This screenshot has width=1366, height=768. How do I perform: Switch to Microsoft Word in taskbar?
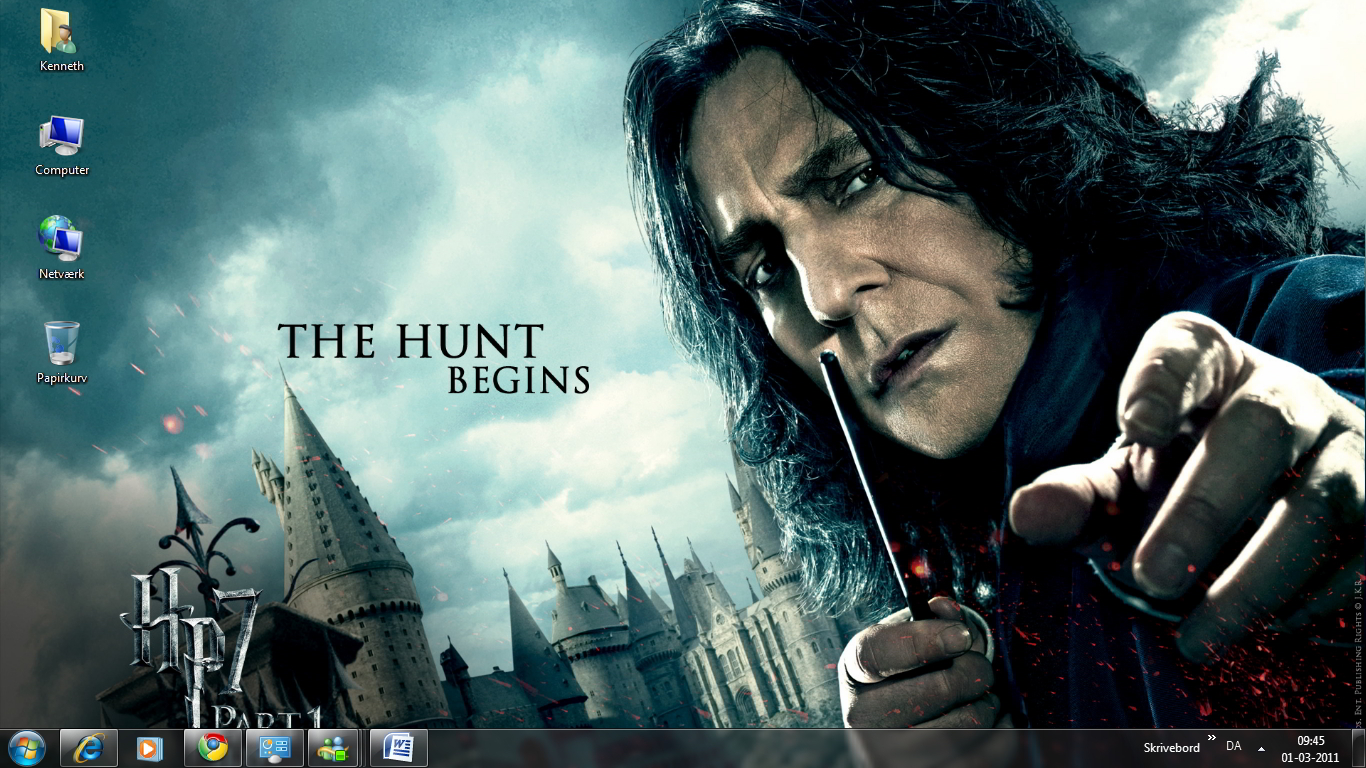point(398,748)
